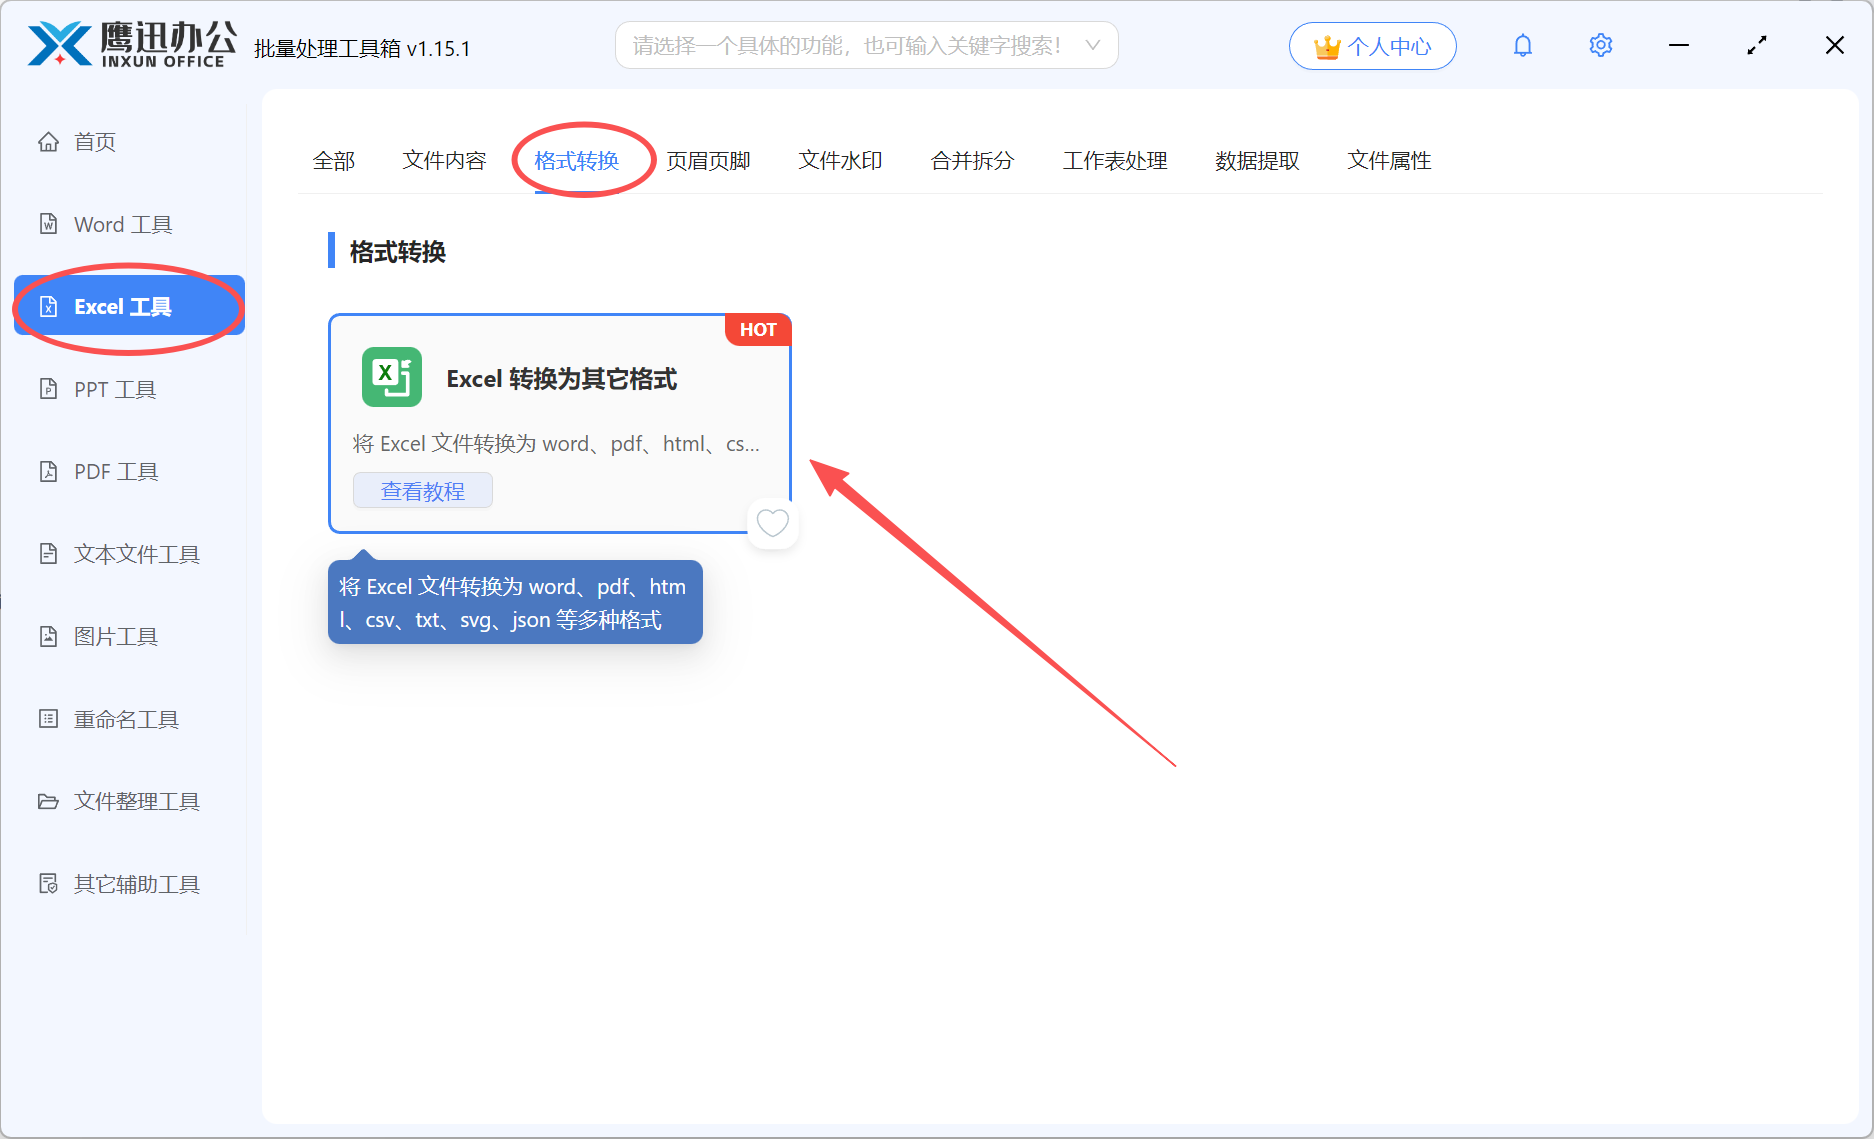Open Excel 转换为其它格式 card title
Screen dimensions: 1874x1139
coord(562,379)
